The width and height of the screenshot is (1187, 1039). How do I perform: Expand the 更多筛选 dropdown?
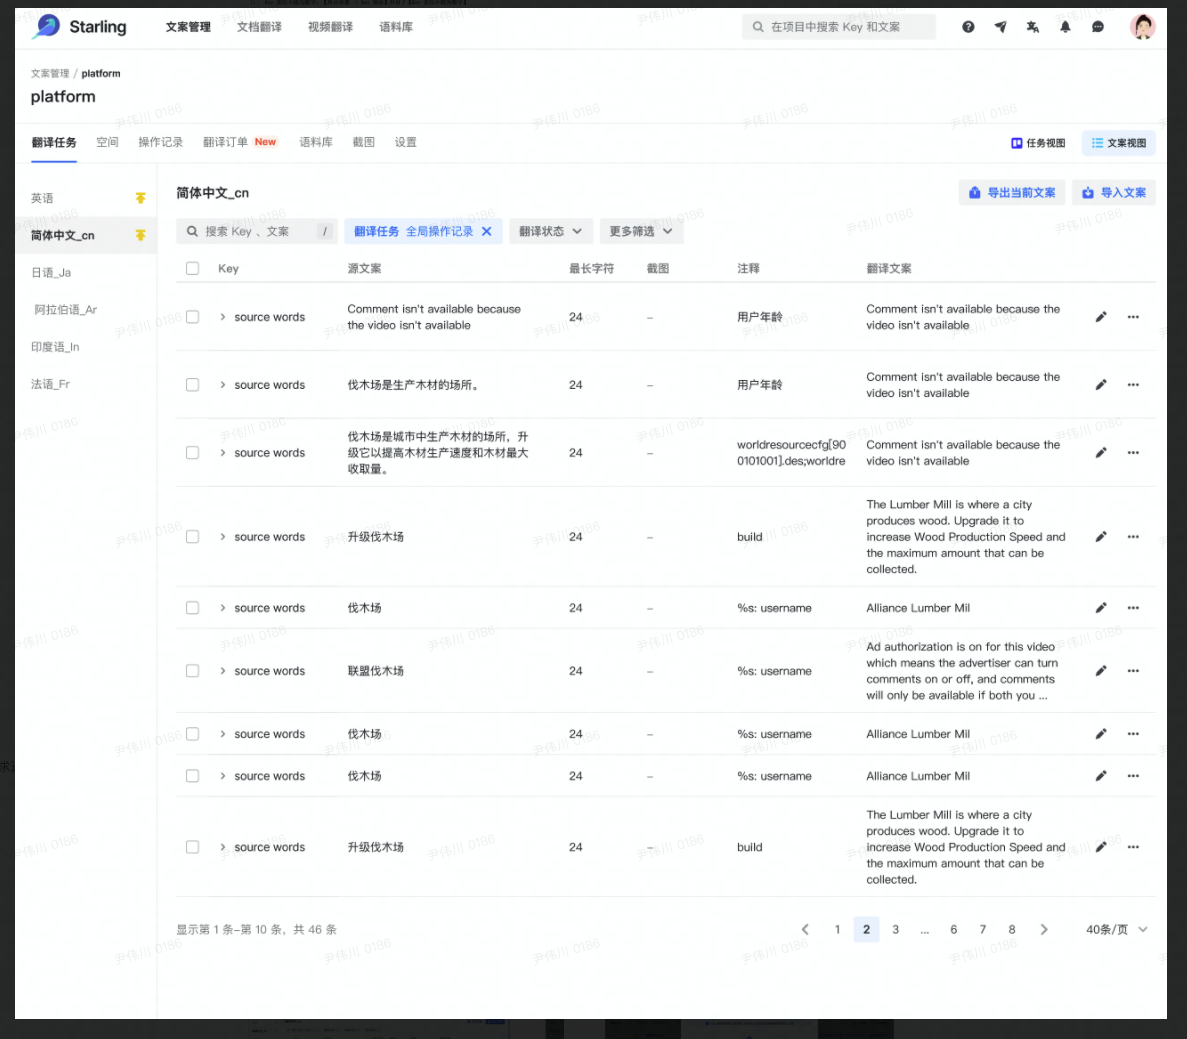pos(641,231)
